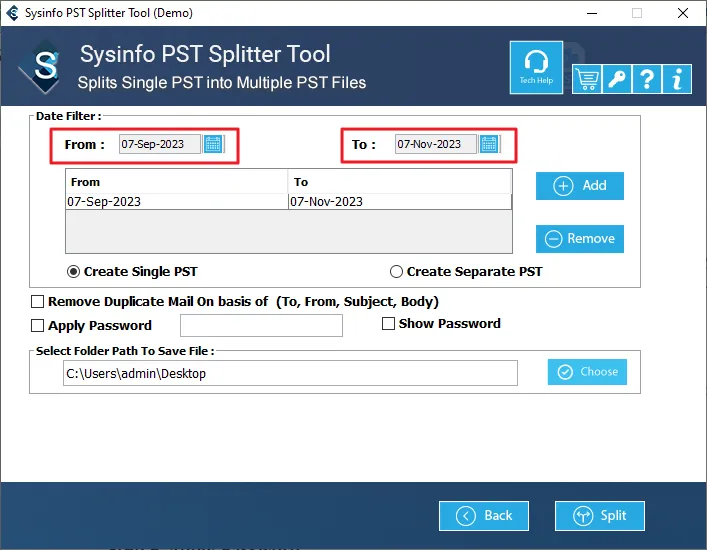Screen dimensions: 707x550
Task: Focus the password input box
Action: 262,325
